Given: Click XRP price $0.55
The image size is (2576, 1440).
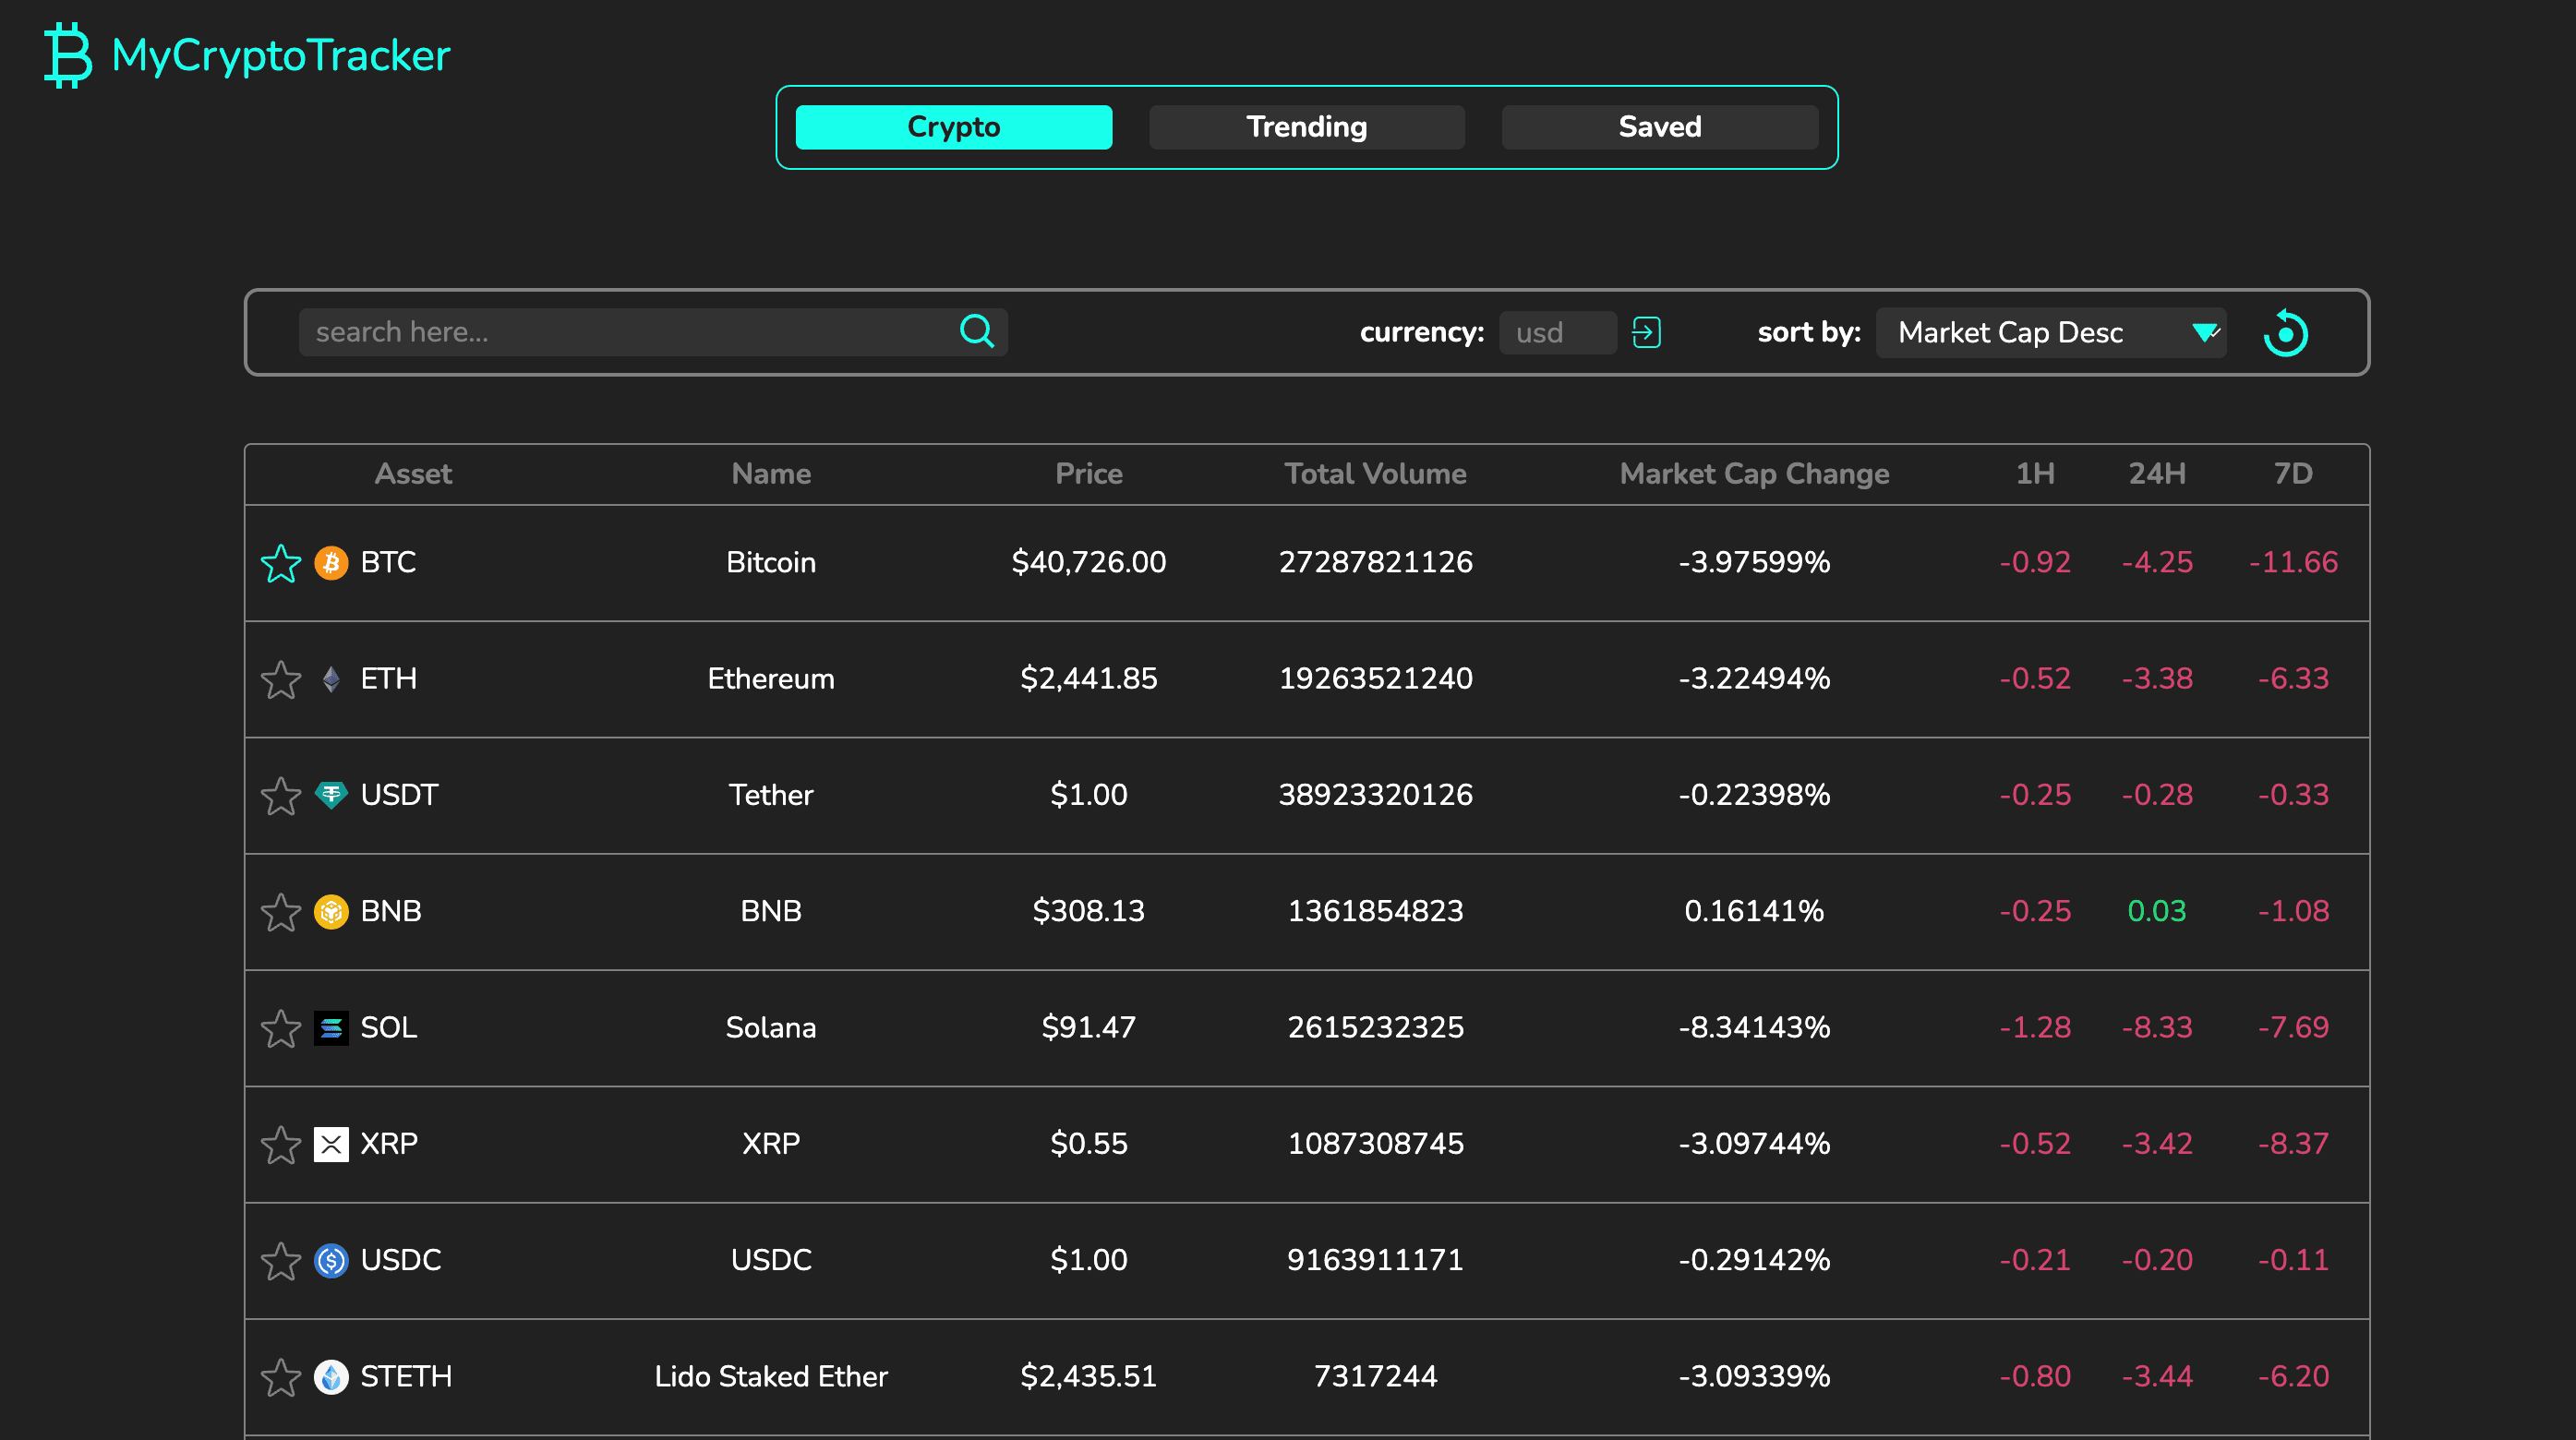Looking at the screenshot, I should [x=1089, y=1144].
